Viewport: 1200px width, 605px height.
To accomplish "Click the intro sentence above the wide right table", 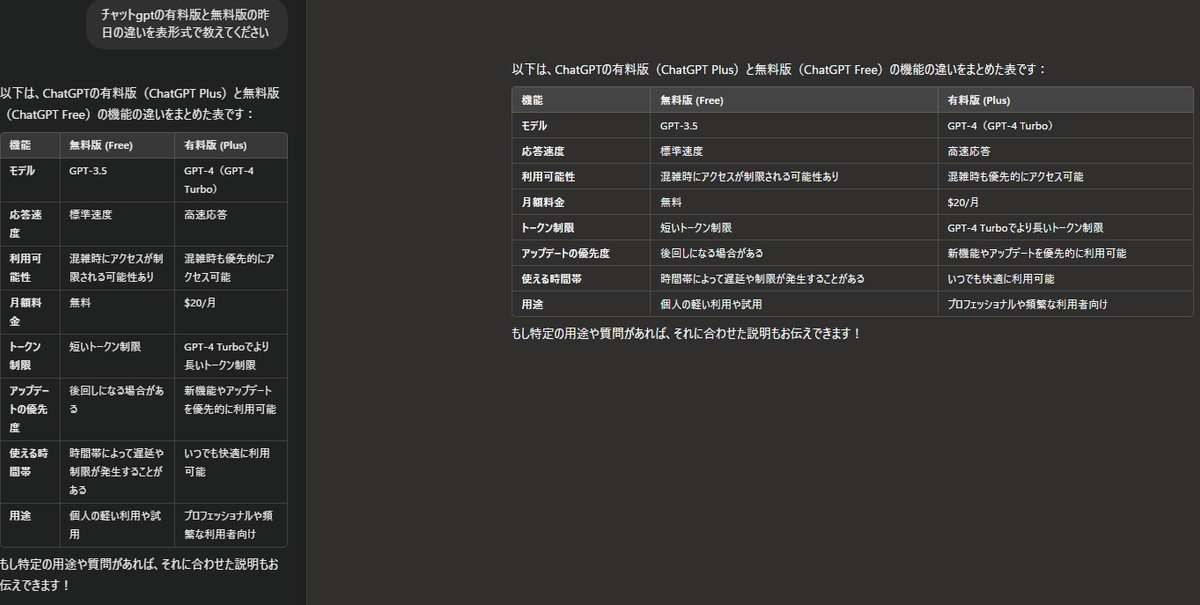I will tap(779, 69).
